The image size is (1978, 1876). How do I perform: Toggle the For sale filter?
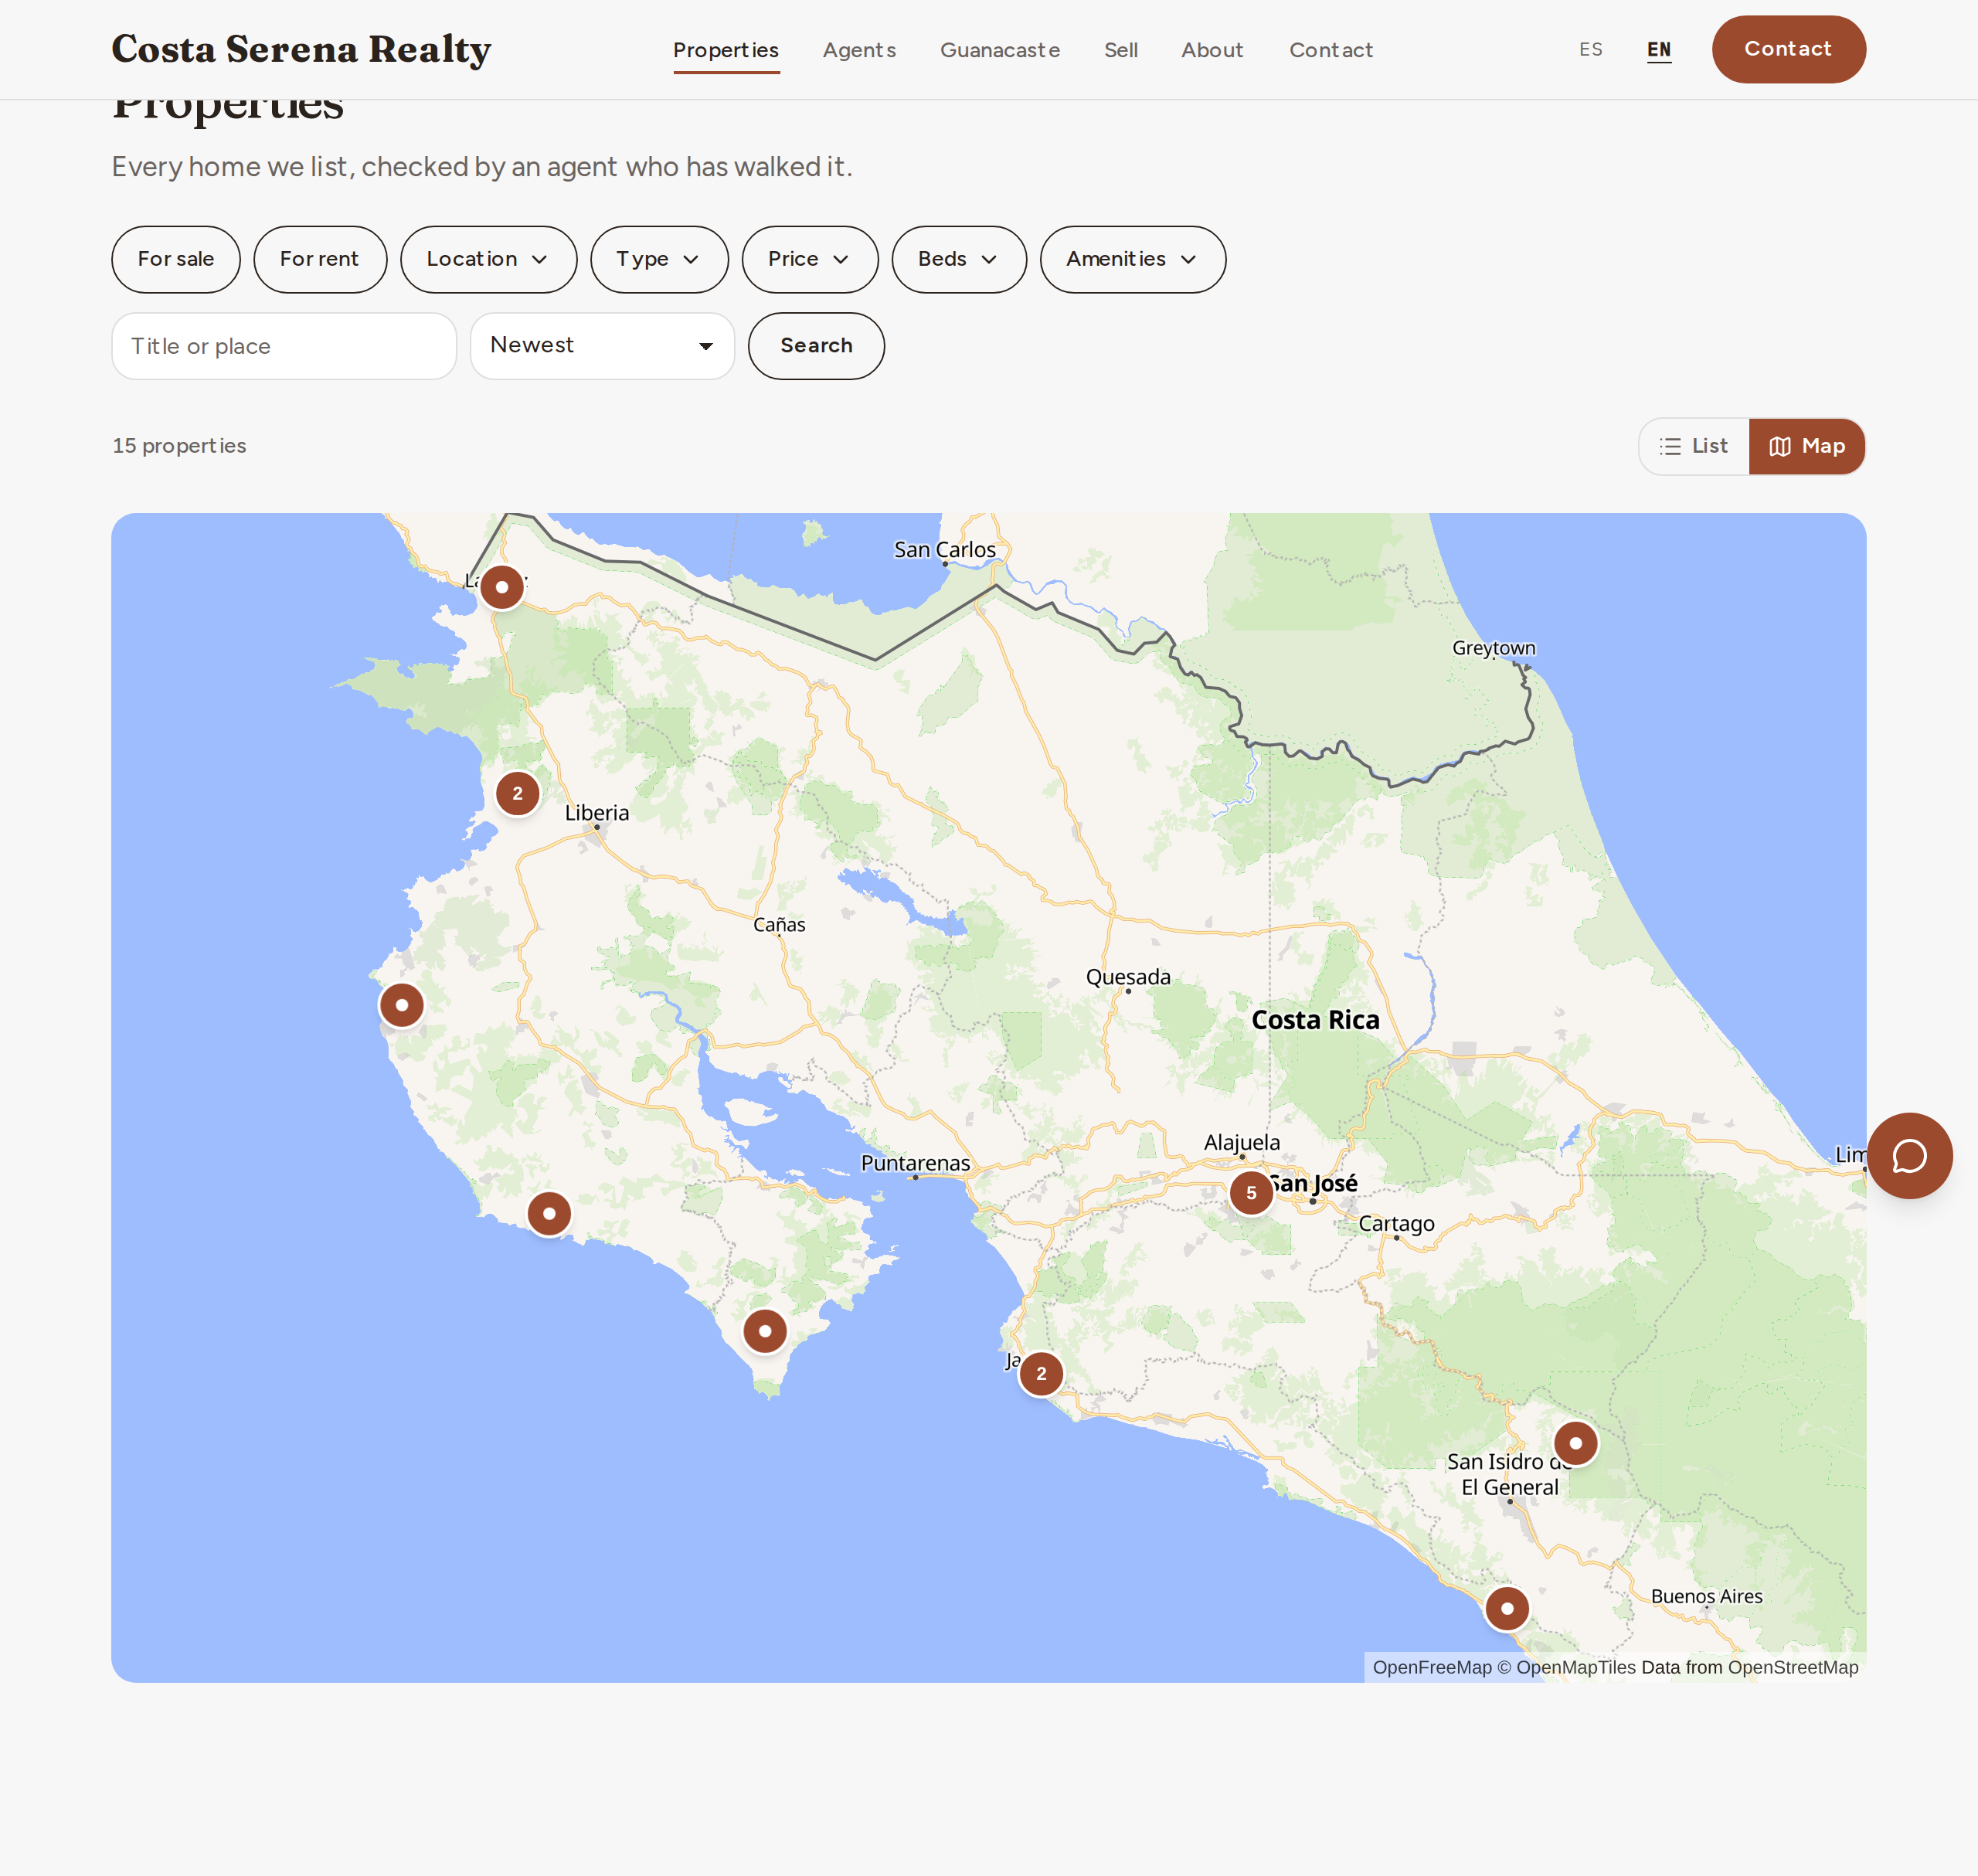pyautogui.click(x=176, y=259)
